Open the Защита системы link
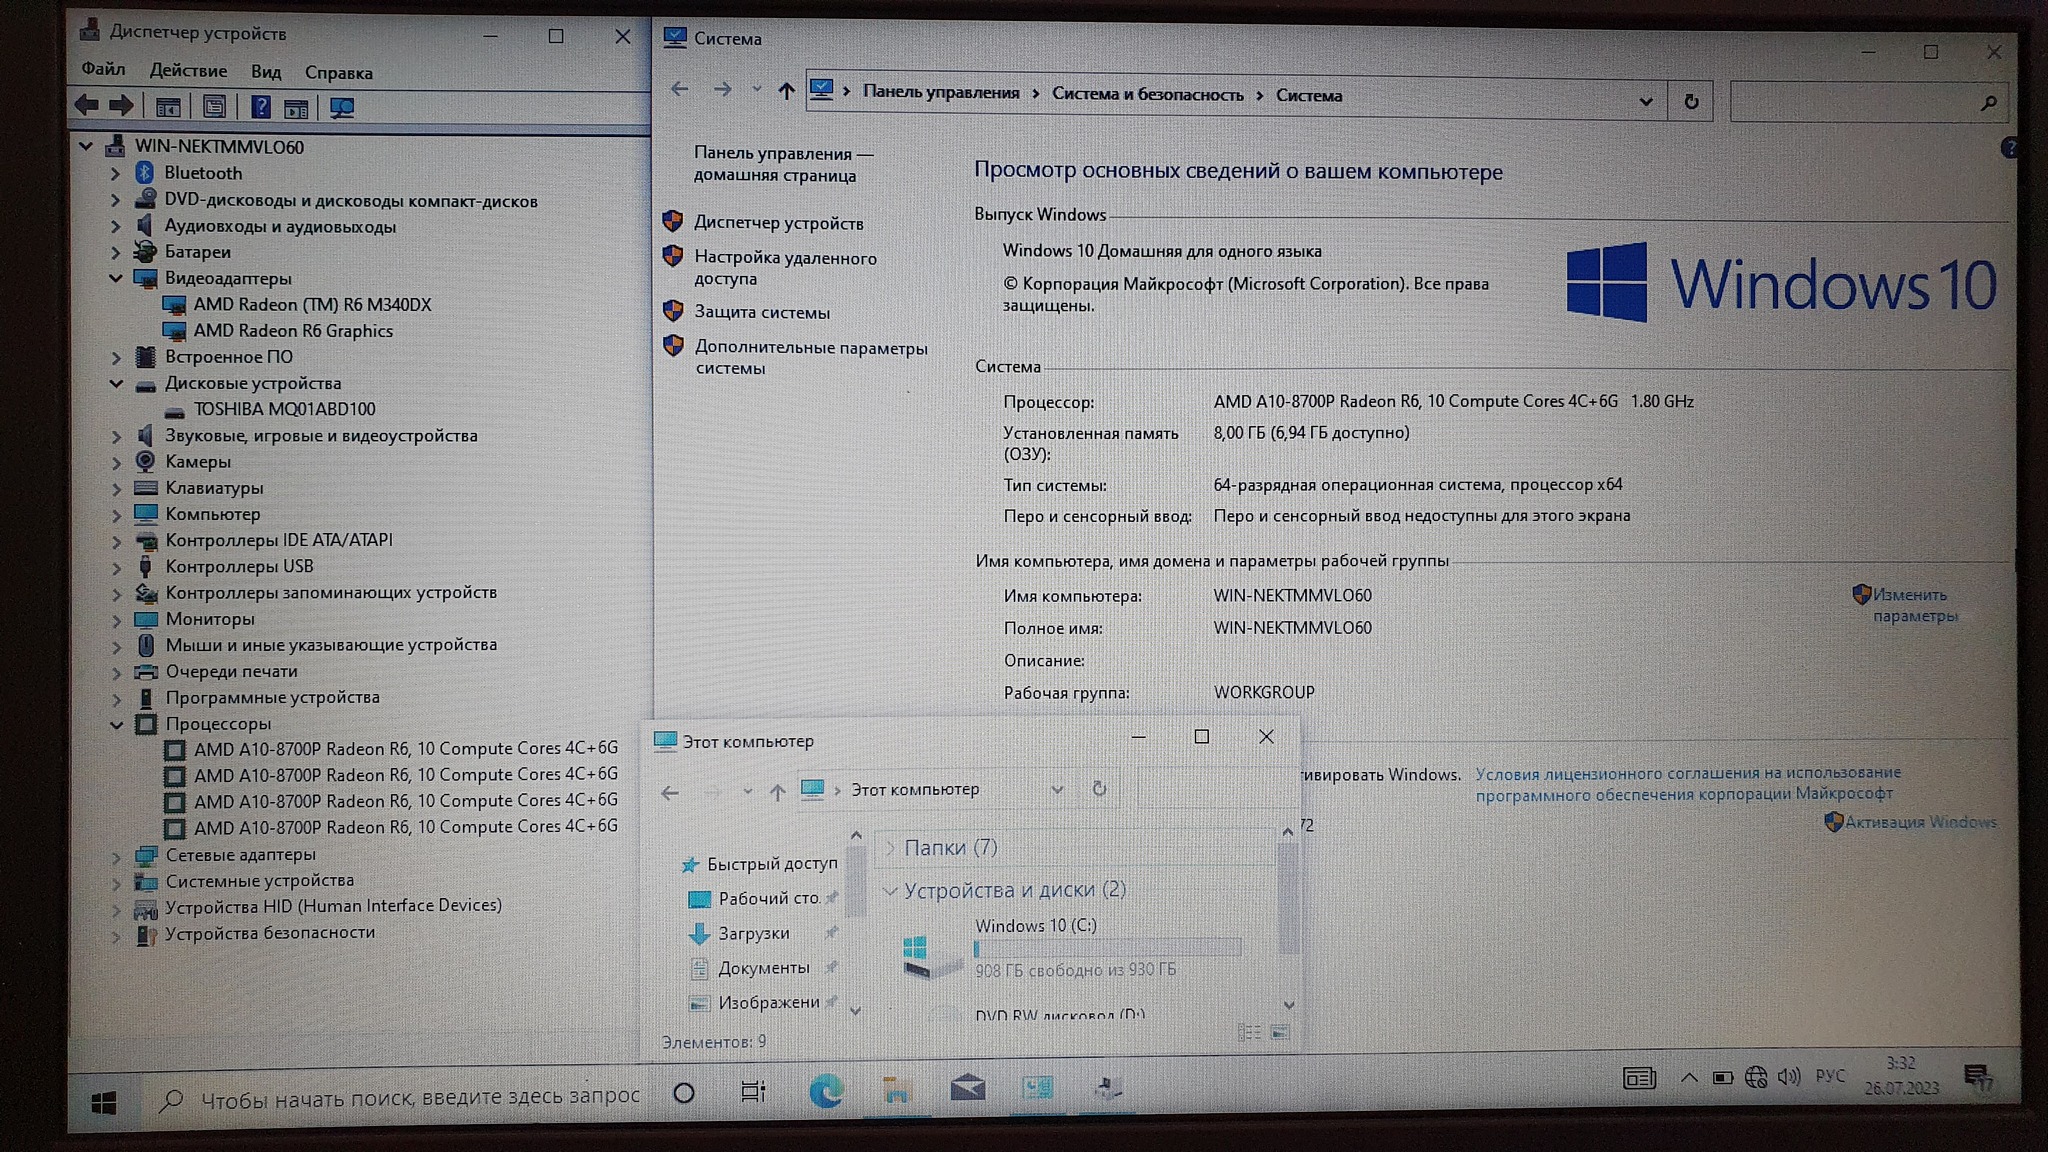Screen dimensions: 2048x1152 (761, 312)
